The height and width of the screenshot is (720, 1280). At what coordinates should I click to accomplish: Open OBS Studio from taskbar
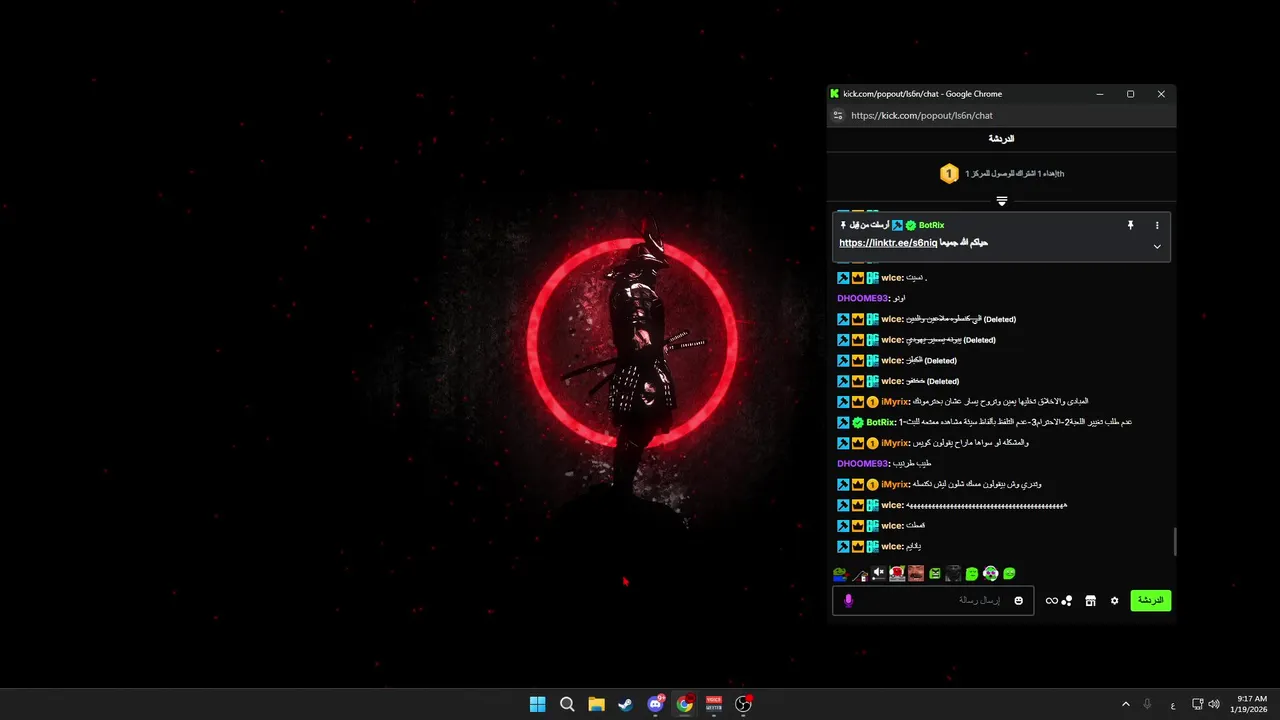743,704
